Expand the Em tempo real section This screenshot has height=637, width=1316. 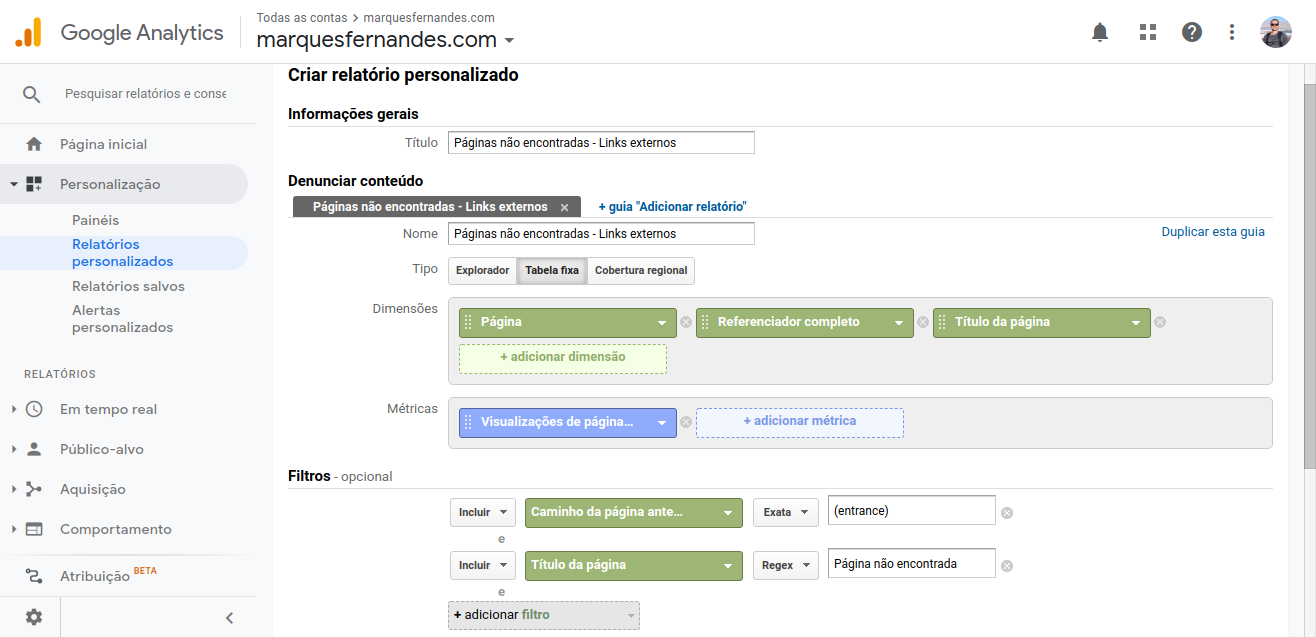14,409
